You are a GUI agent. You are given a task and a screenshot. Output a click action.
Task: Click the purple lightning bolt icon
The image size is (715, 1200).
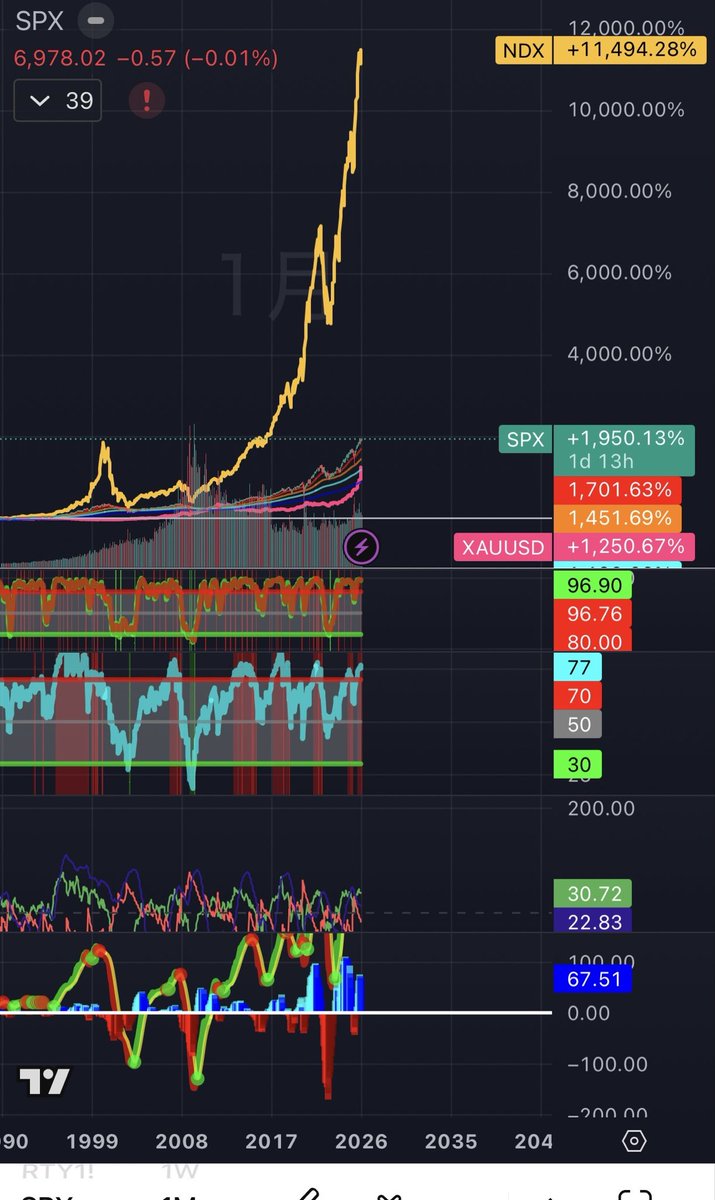pos(361,547)
